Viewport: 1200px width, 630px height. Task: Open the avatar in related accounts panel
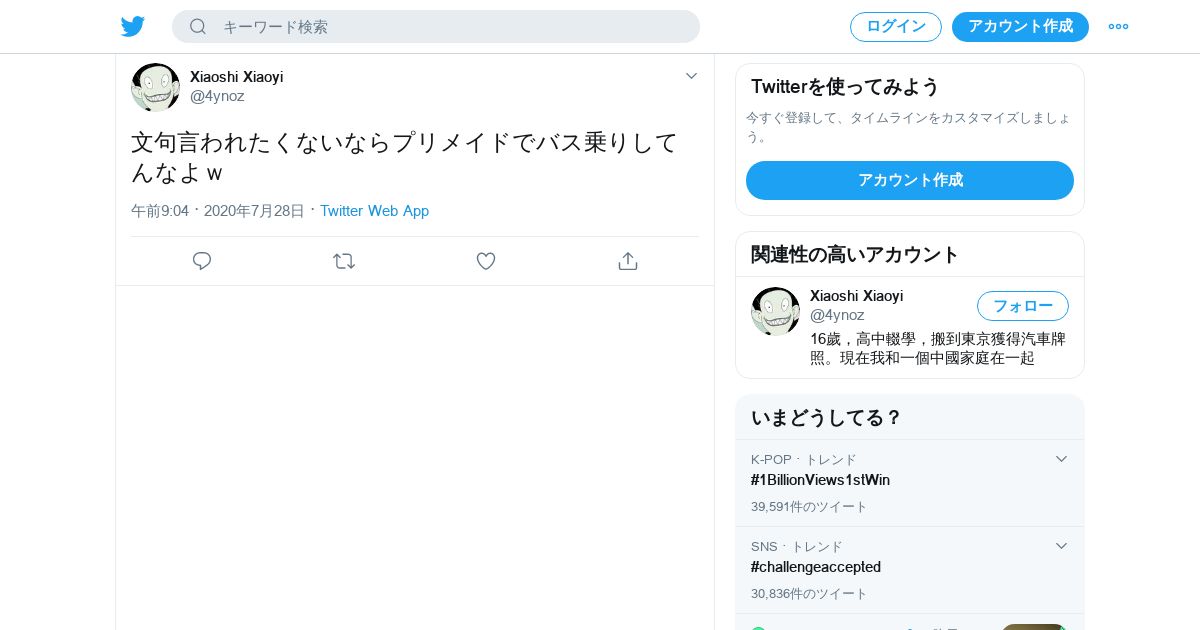click(x=775, y=311)
